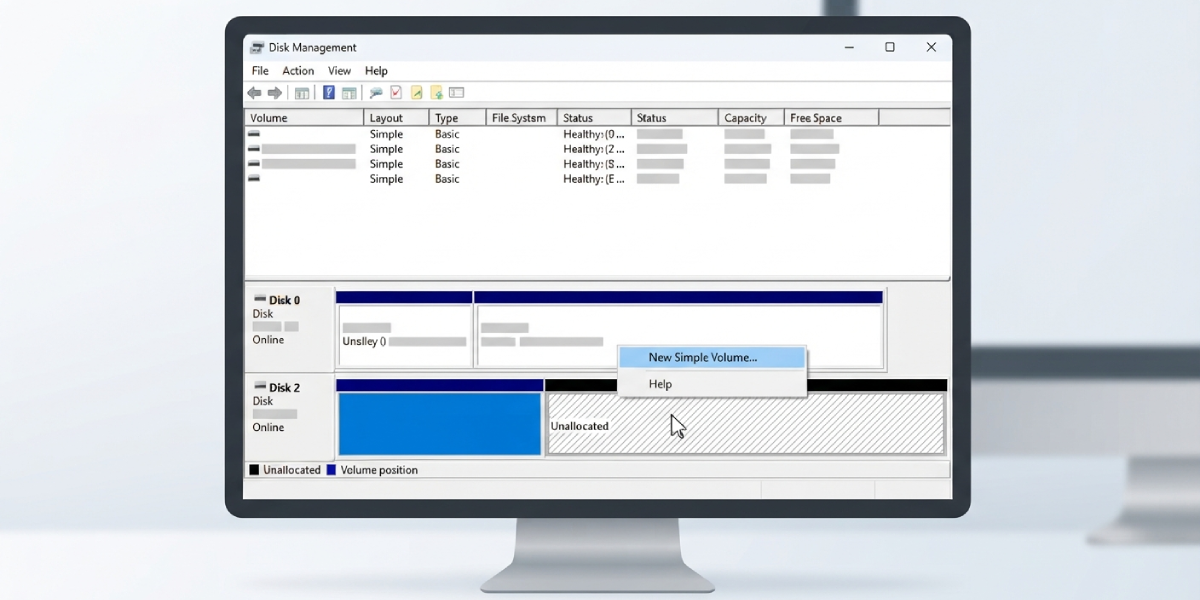Screen dimensions: 1200x600
Task: Select the wide second partition on Disk 0
Action: [679, 336]
